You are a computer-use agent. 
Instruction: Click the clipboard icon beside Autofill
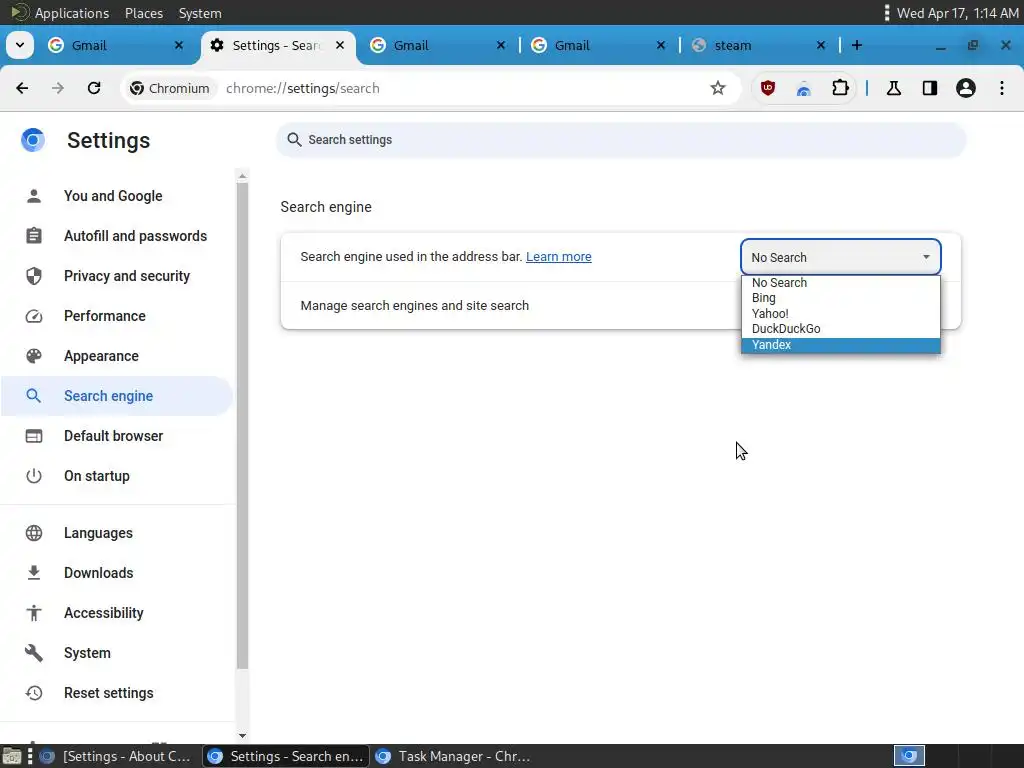point(34,236)
